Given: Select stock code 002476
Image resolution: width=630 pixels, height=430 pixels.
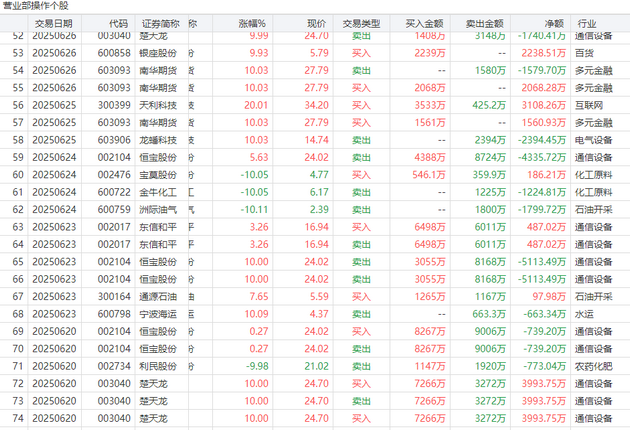Looking at the screenshot, I should point(114,175).
